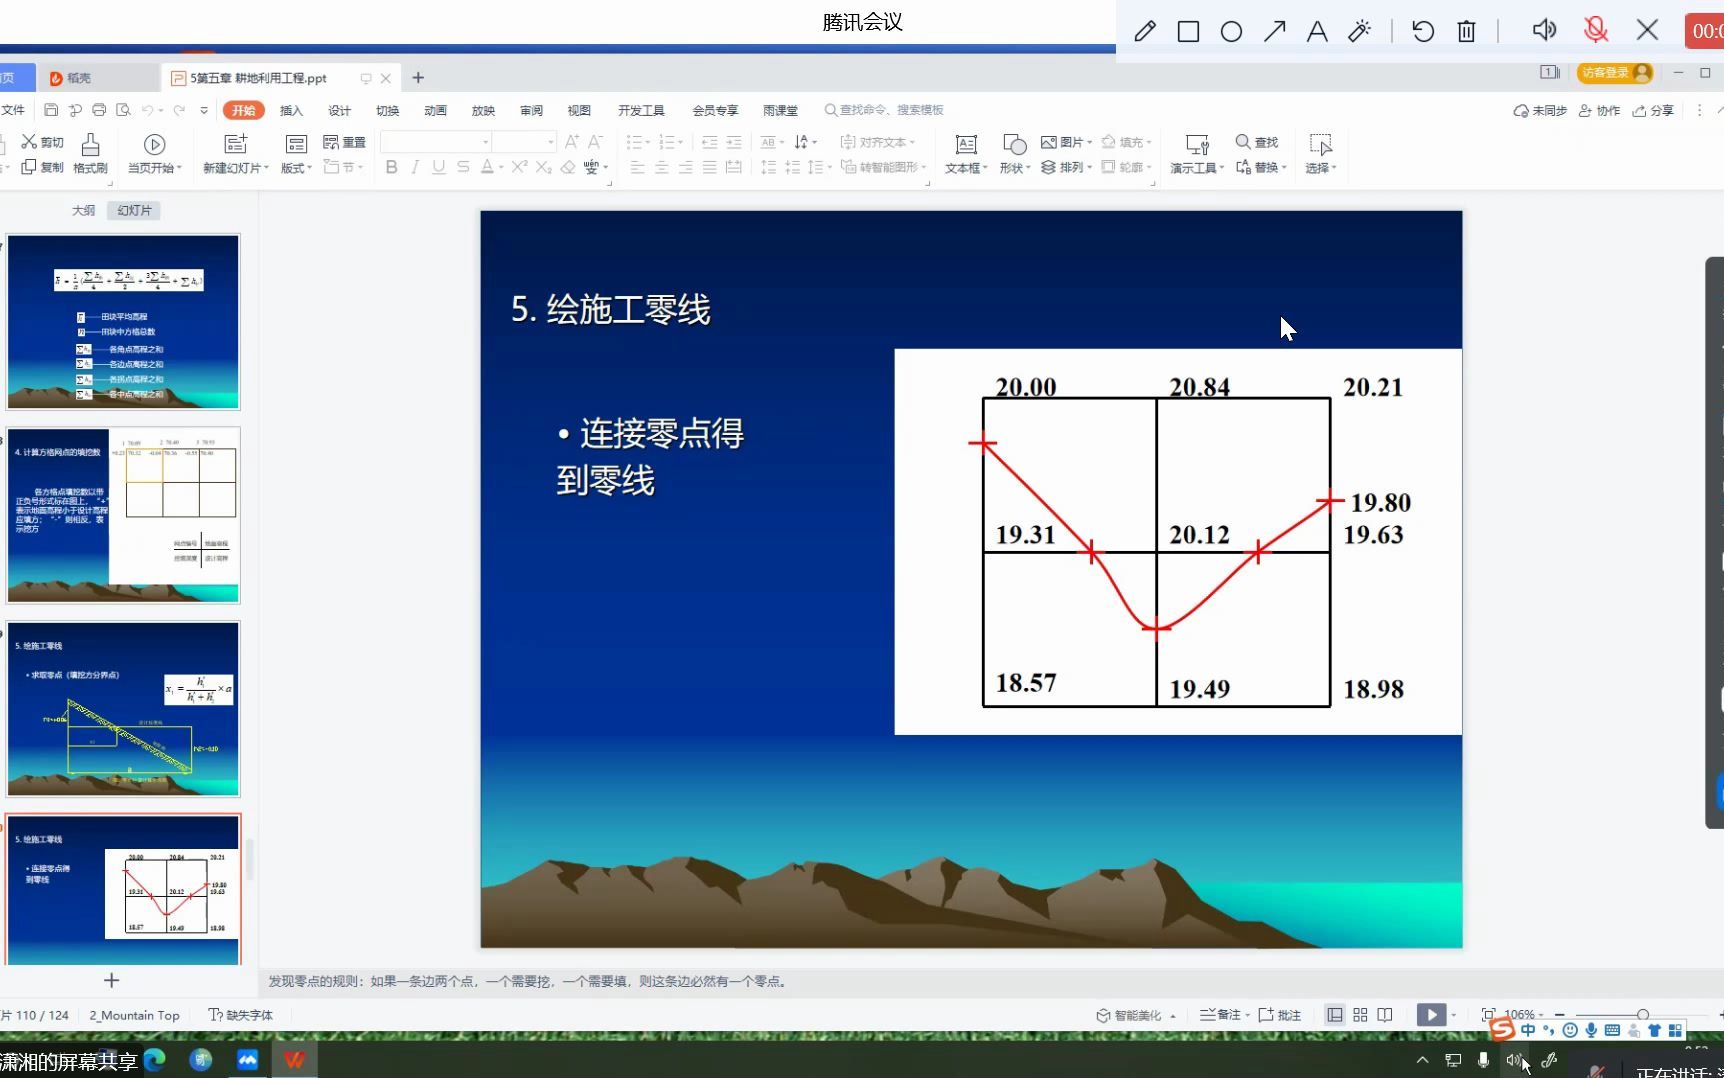The height and width of the screenshot is (1078, 1724).
Task: Open the font size combo box
Action: [x=524, y=142]
